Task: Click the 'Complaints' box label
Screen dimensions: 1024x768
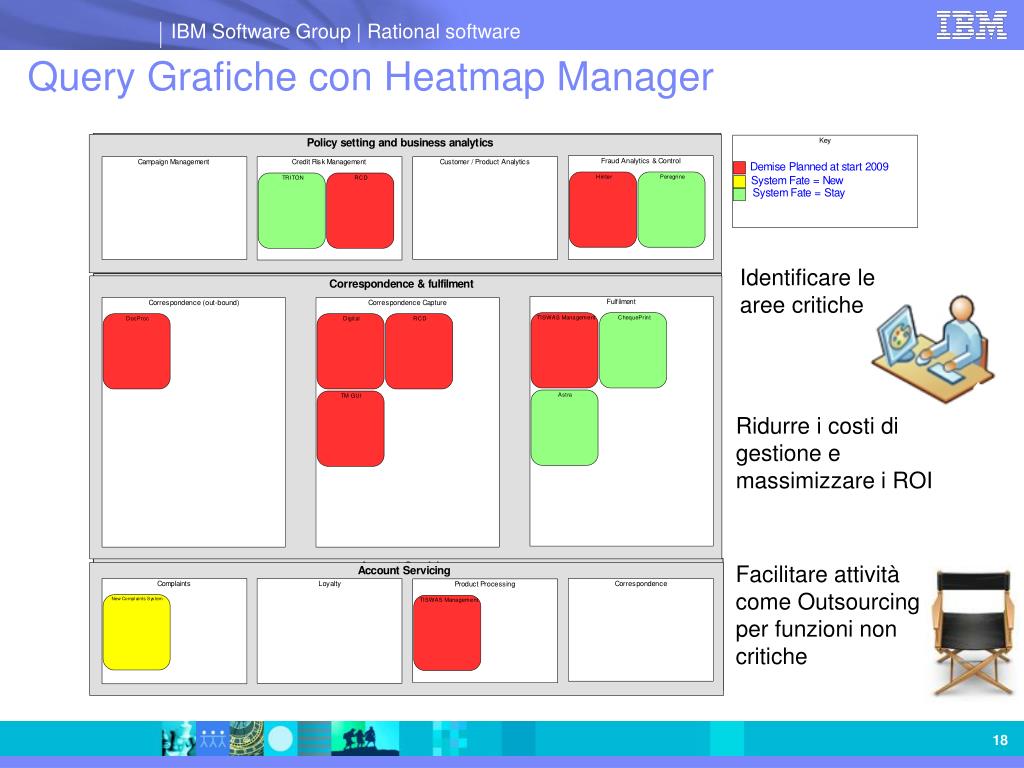Action: [174, 583]
